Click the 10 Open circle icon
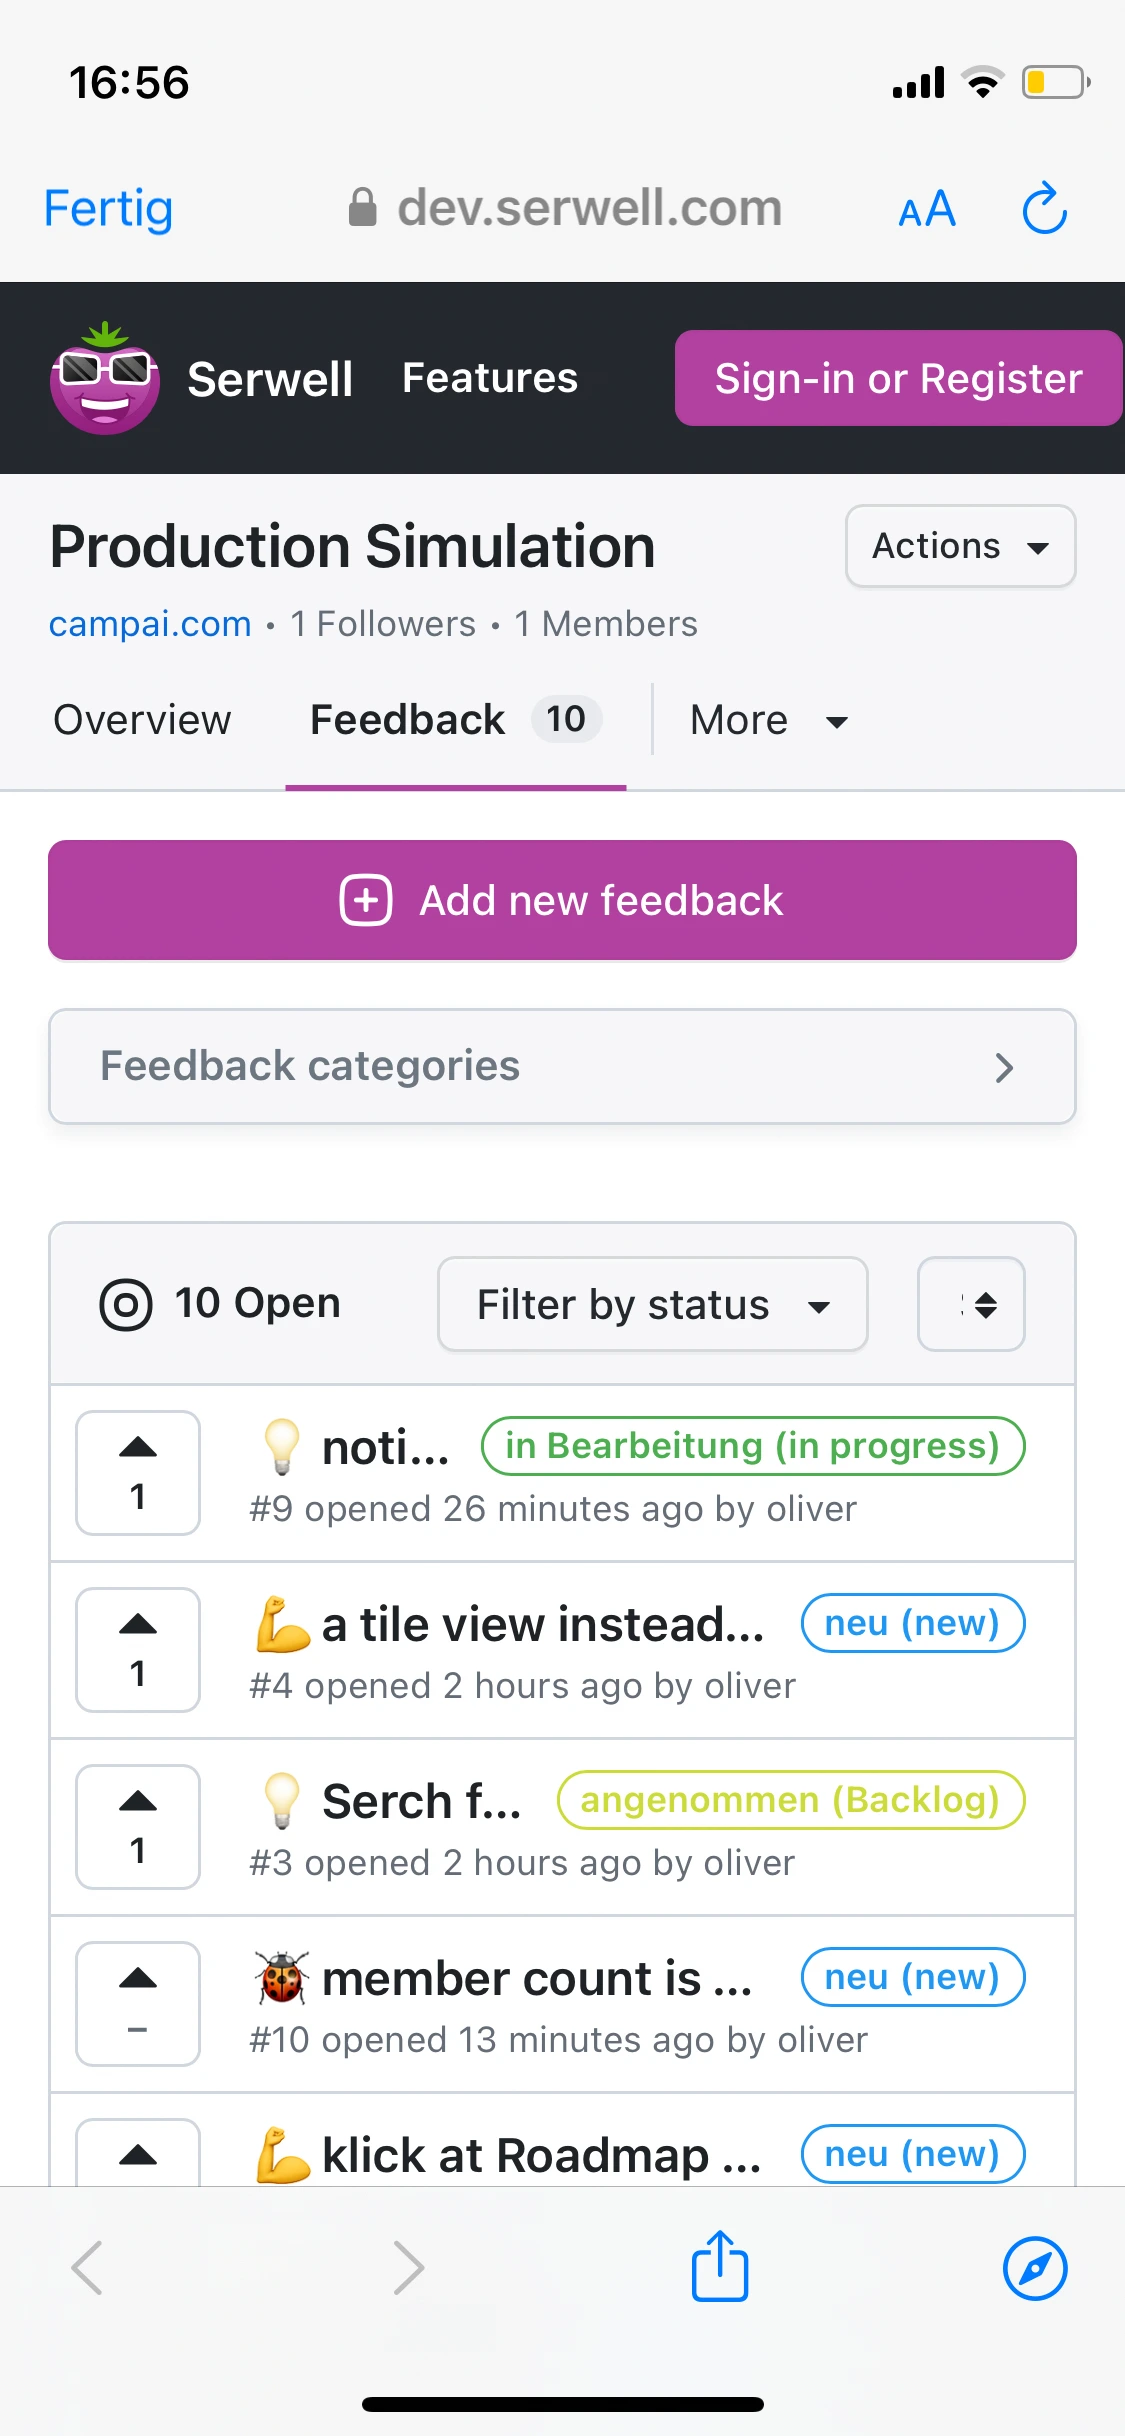Image resolution: width=1125 pixels, height=2436 pixels. tap(126, 1305)
